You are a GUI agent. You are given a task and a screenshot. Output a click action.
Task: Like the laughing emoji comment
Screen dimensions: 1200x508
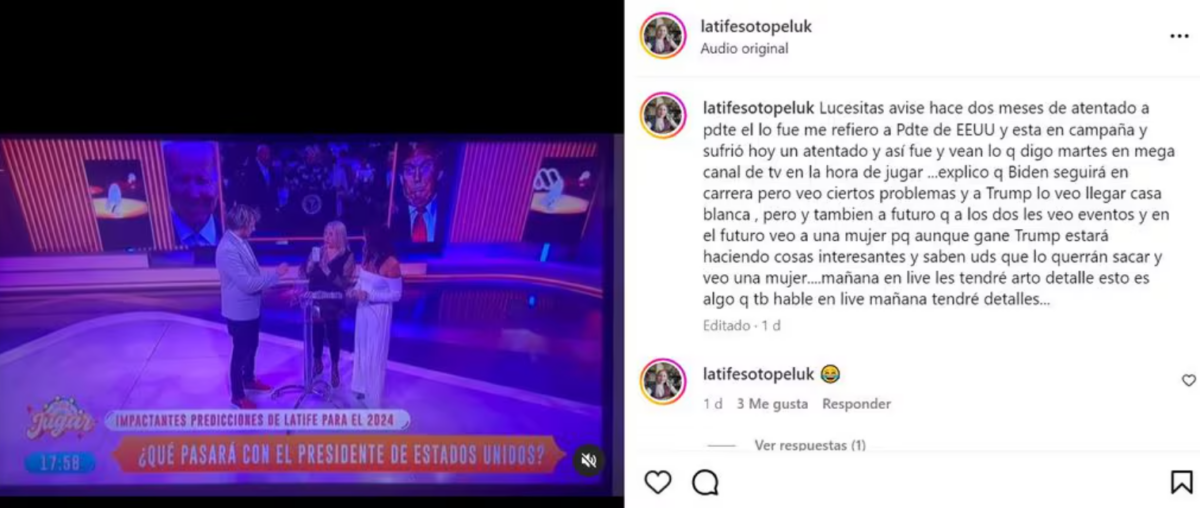[x=1188, y=380]
